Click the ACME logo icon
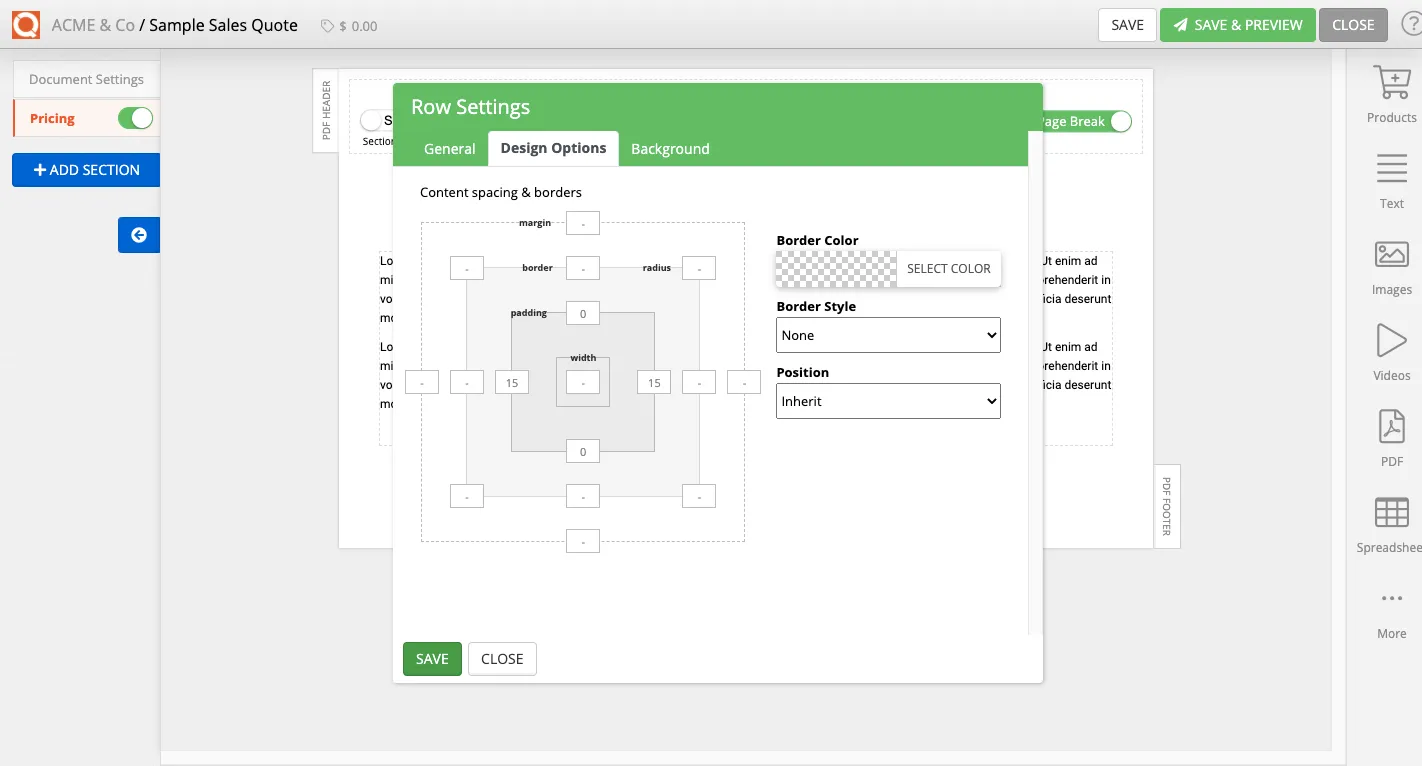This screenshot has width=1422, height=766. pyautogui.click(x=24, y=24)
